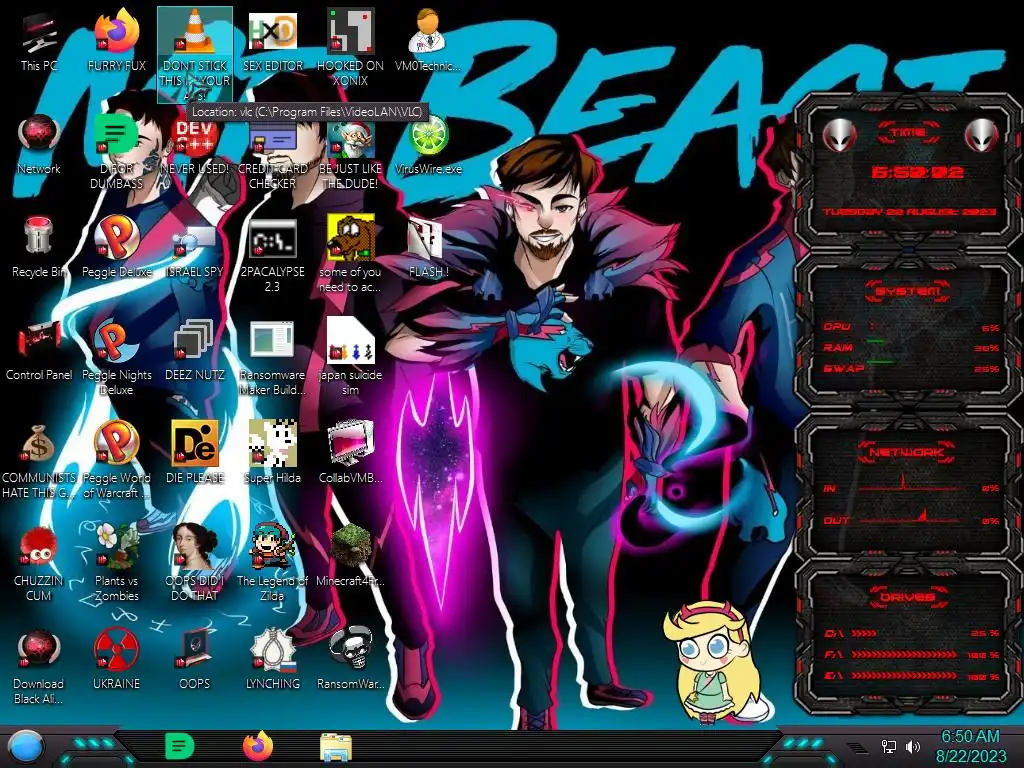Image resolution: width=1024 pixels, height=768 pixels.
Task: Click the Star Butterfly desktop mascot
Action: point(714,662)
